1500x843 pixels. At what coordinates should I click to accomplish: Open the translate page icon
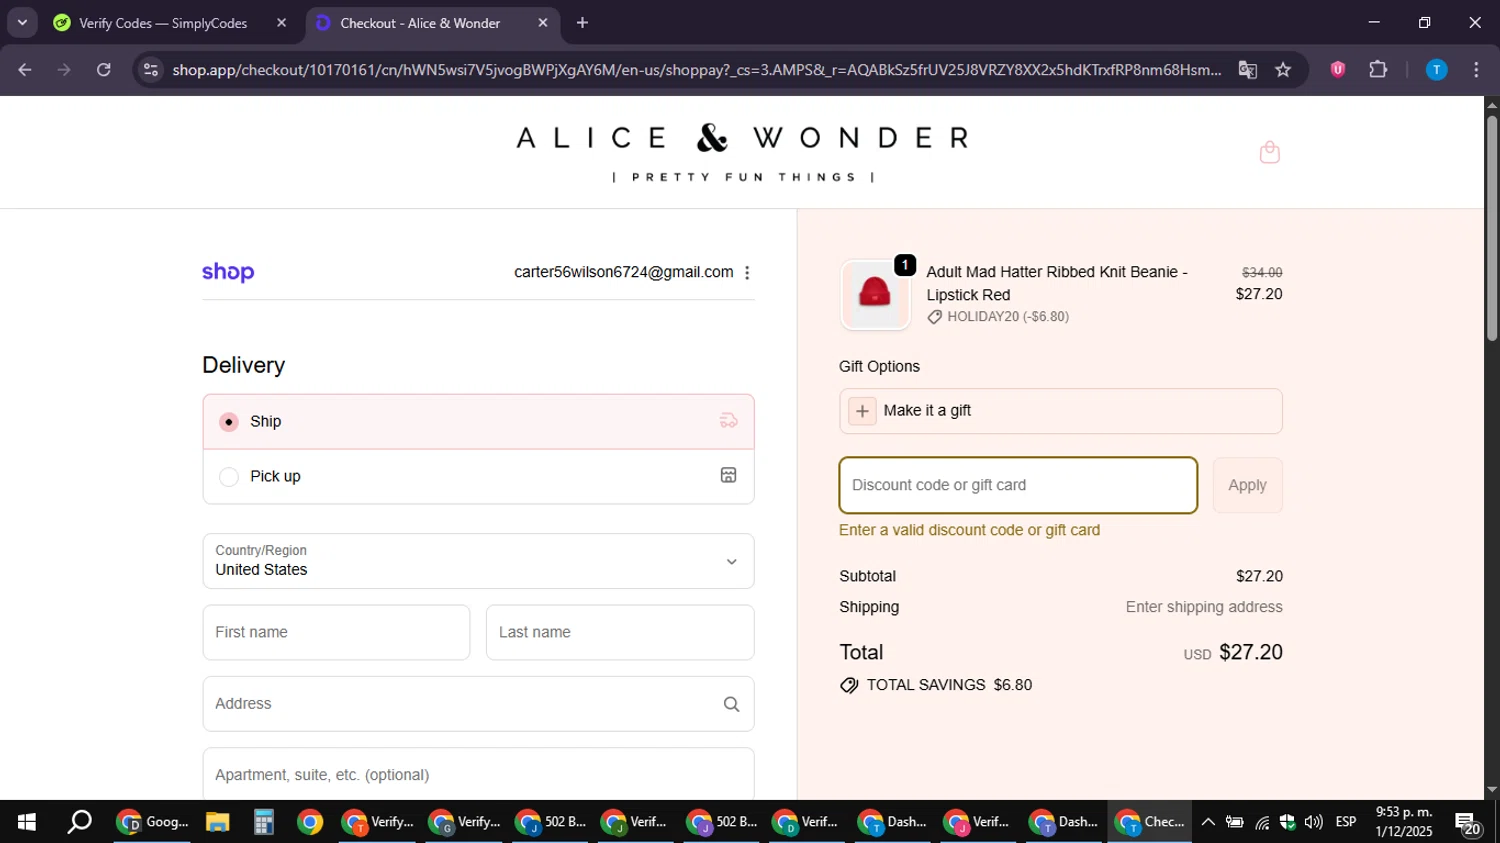click(1247, 69)
